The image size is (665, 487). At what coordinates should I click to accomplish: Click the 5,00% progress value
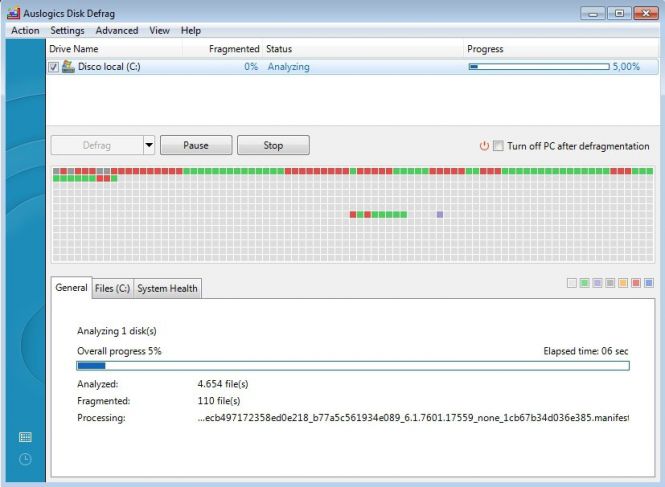[626, 67]
